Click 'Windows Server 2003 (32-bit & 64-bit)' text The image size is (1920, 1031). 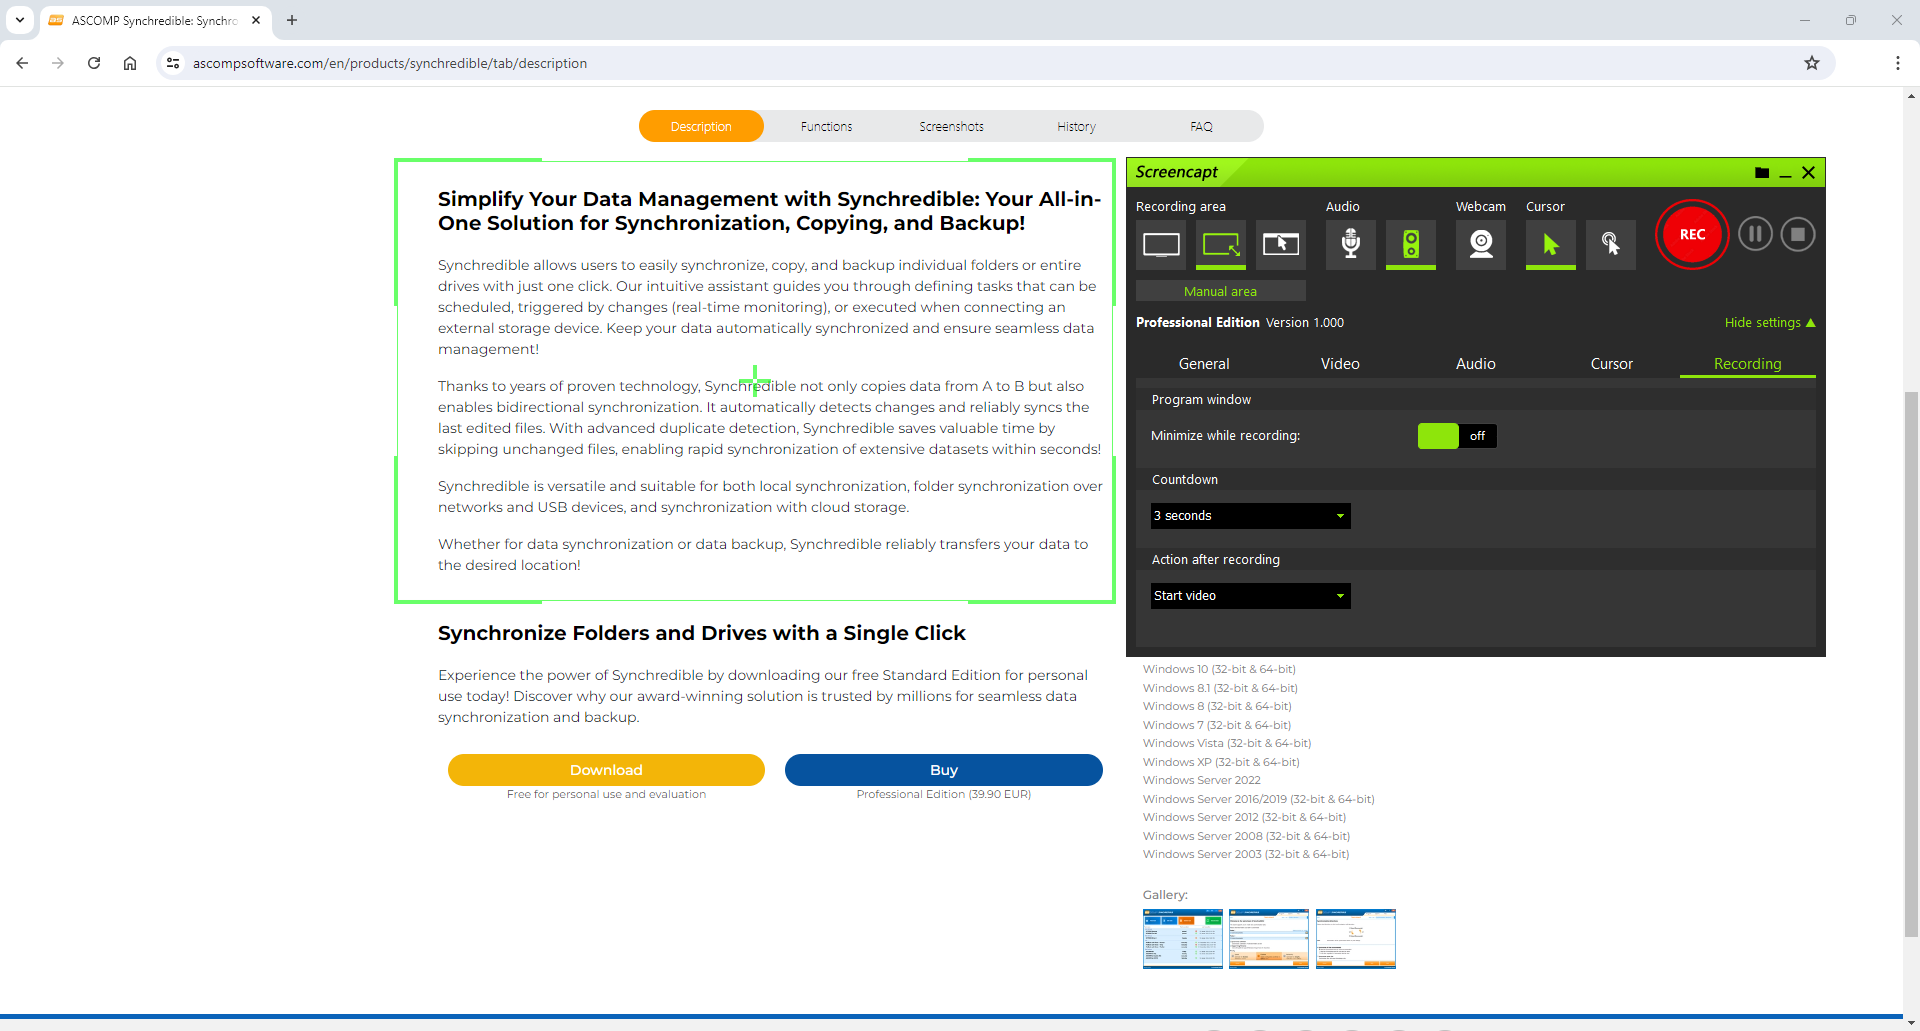coord(1246,854)
